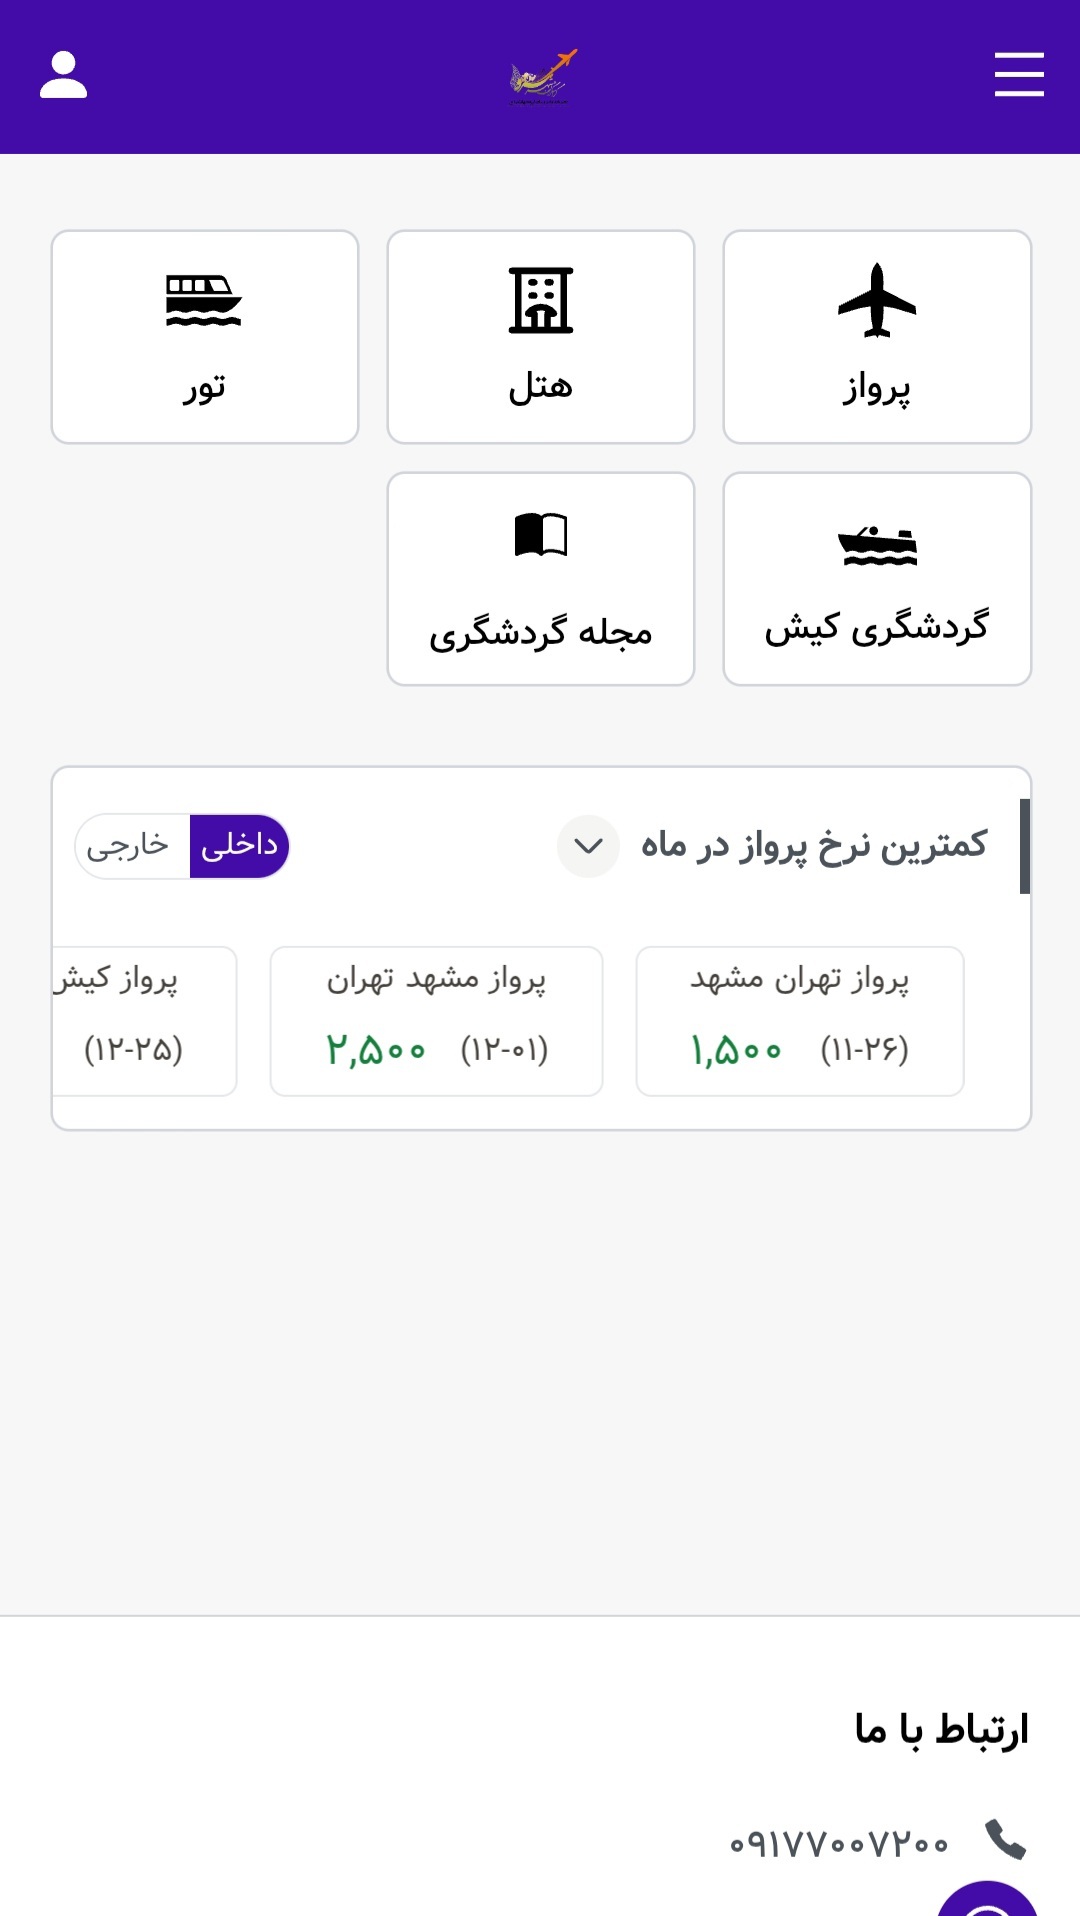
Task: Switch to داخلی flights toggle
Action: [x=239, y=846]
